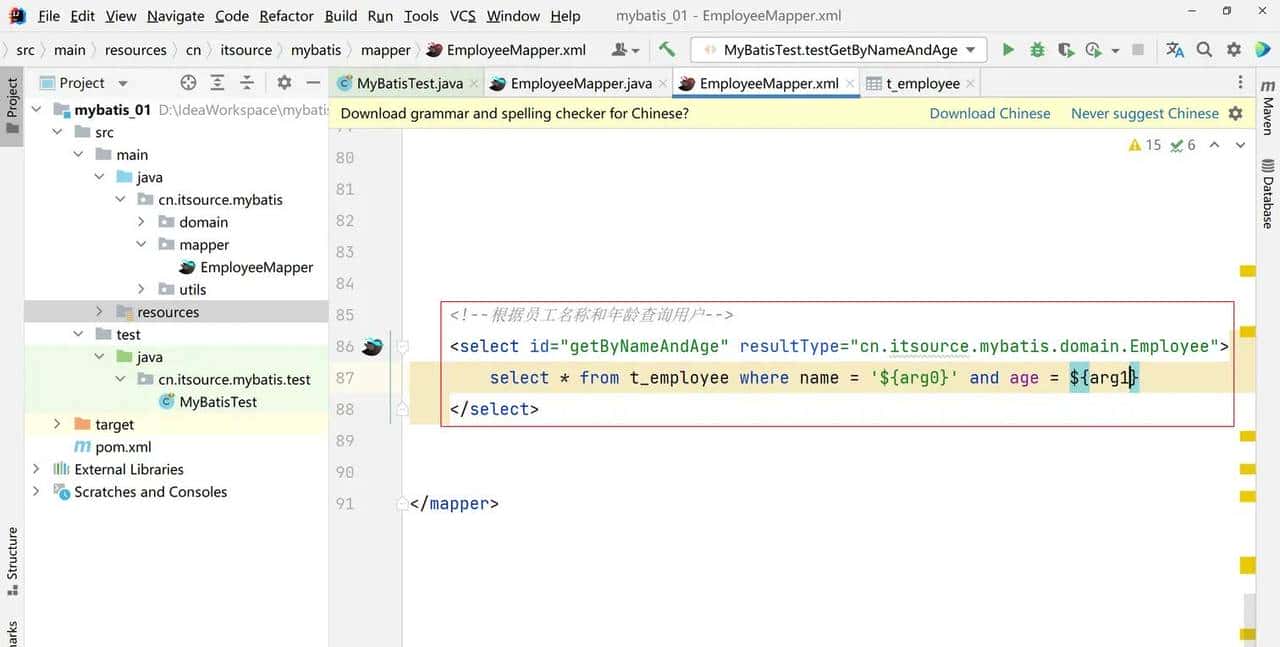Expand the resources folder

point(100,312)
